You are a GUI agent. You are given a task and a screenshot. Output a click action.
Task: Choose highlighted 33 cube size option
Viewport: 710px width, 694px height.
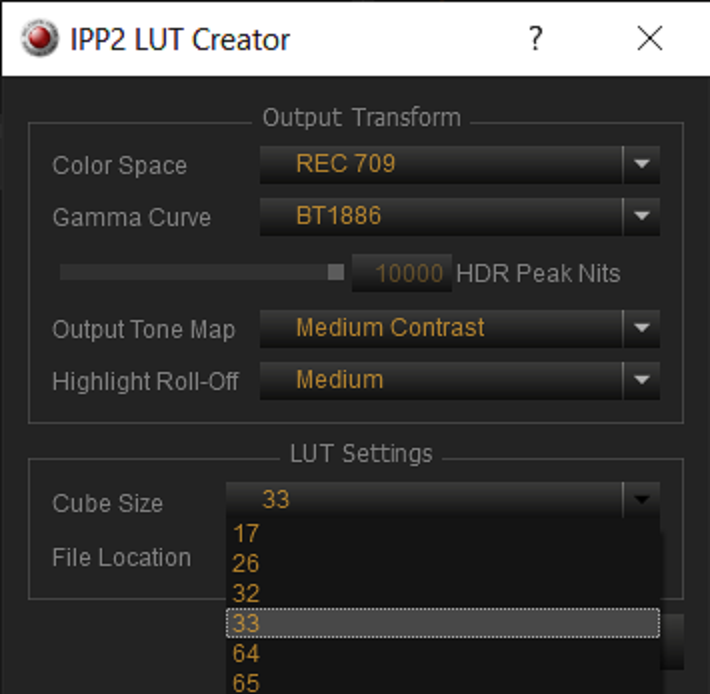(443, 623)
